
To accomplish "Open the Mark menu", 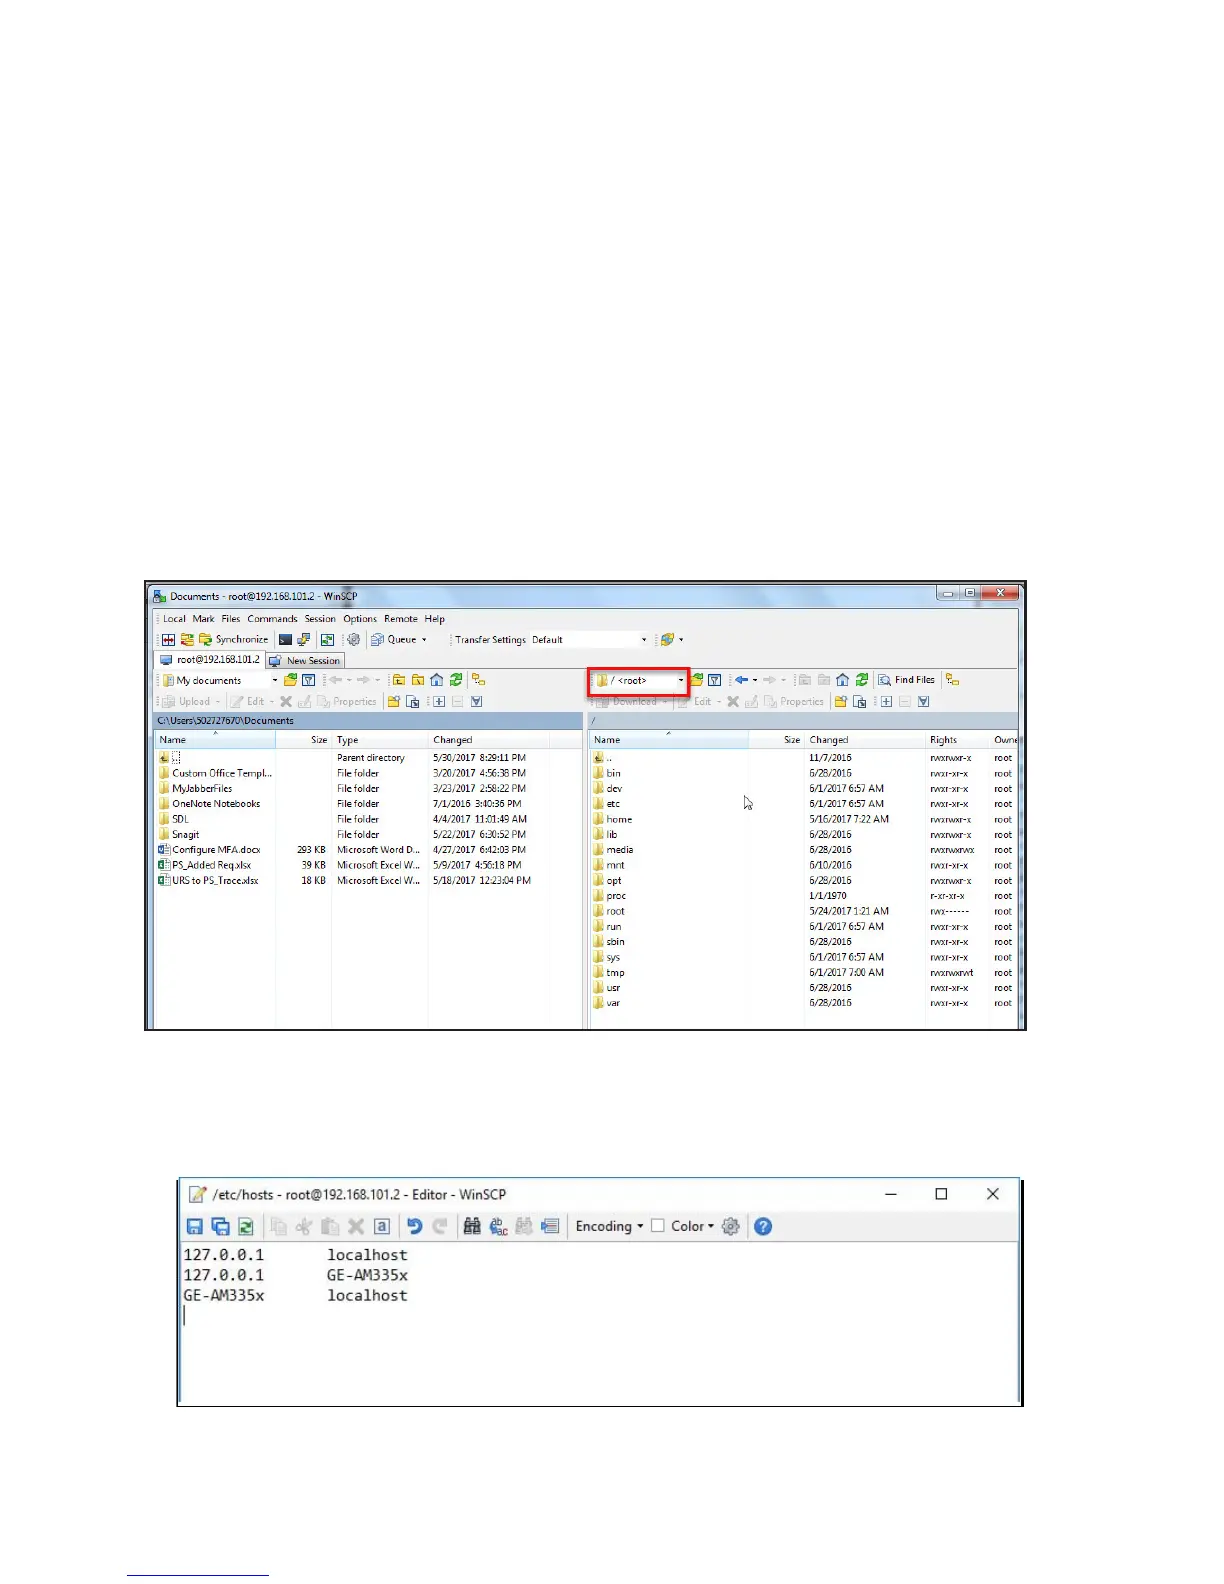I will [x=203, y=619].
